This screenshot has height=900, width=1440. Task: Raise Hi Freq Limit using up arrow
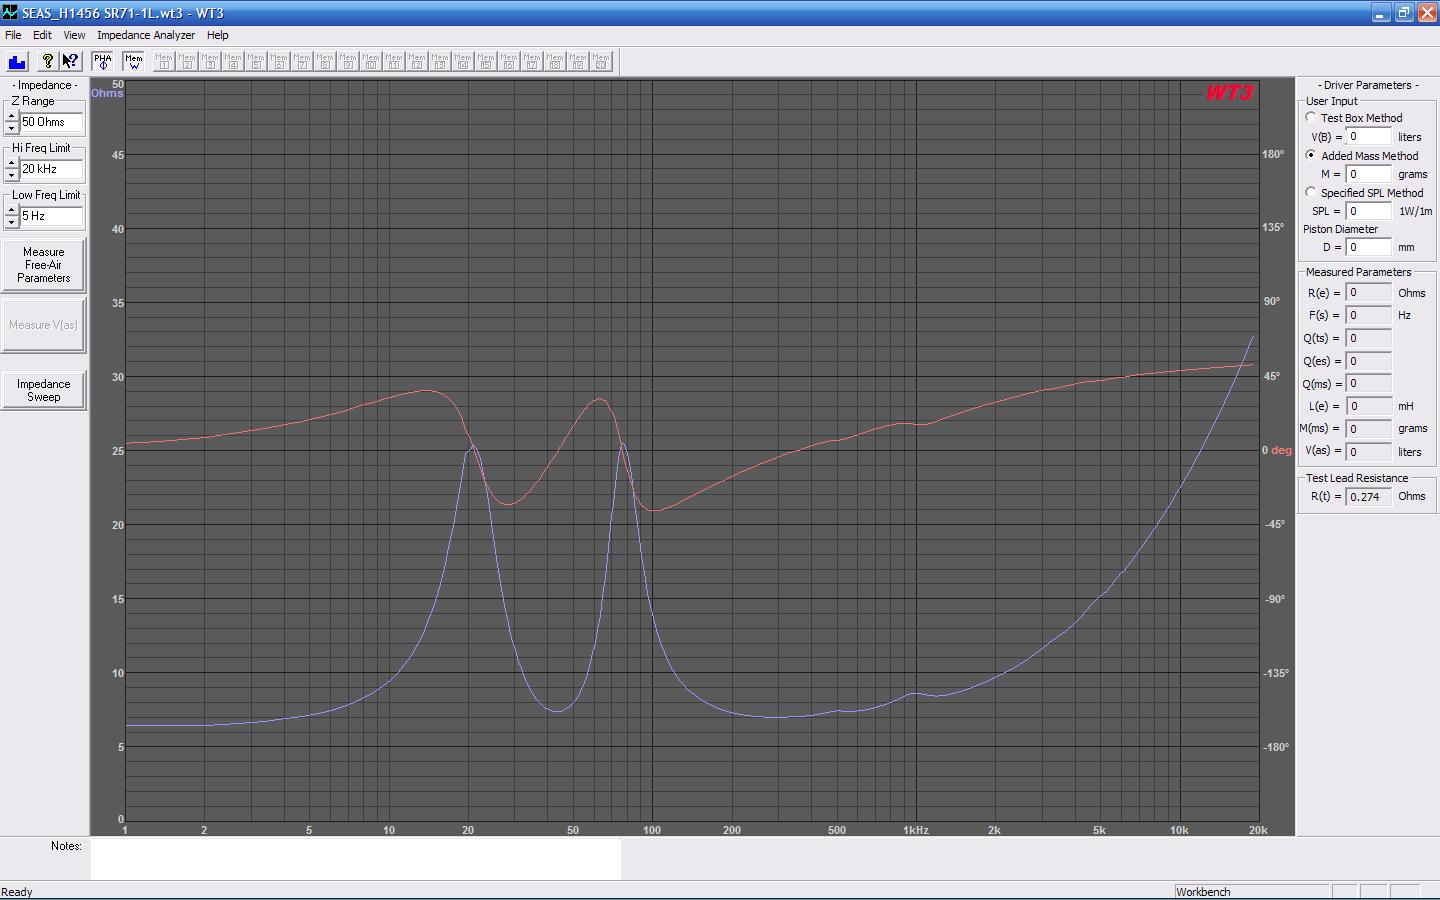click(12, 163)
